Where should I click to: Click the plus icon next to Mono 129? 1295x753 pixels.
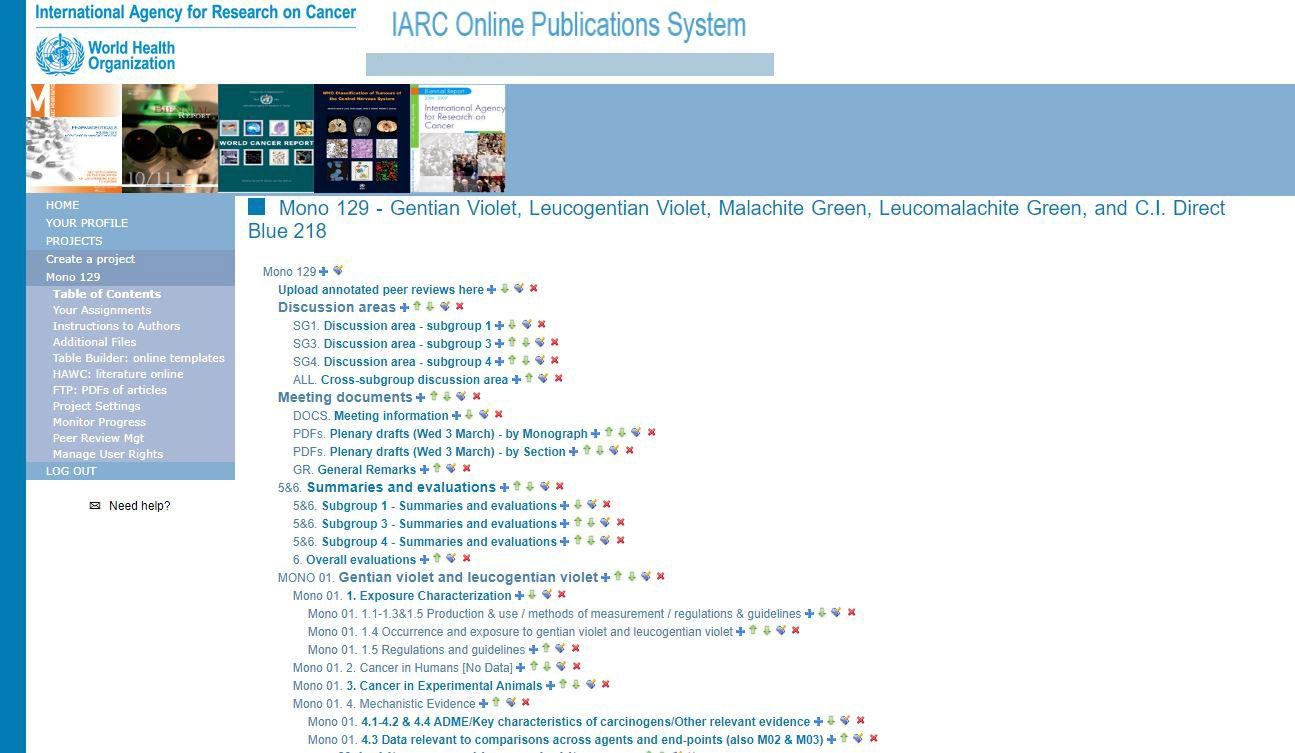(x=324, y=272)
